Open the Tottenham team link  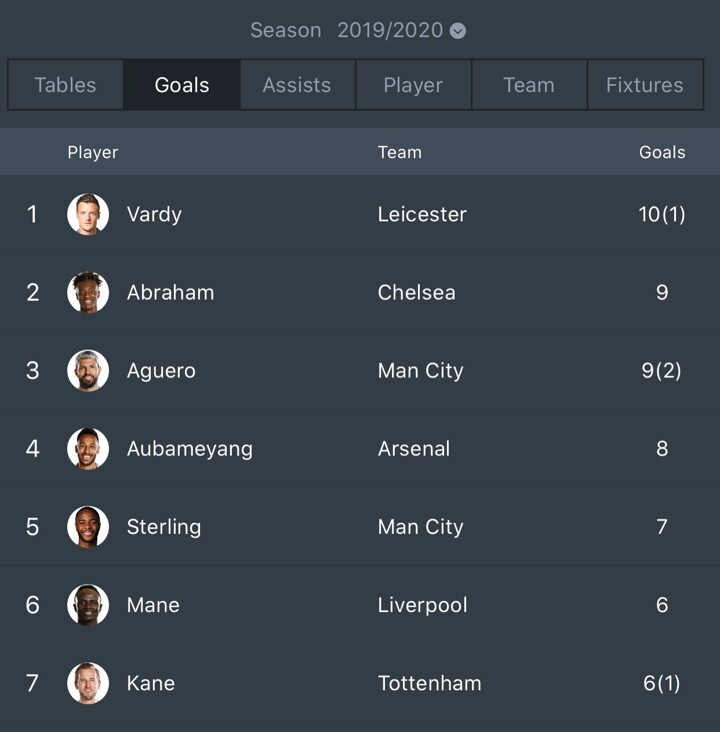(x=429, y=683)
